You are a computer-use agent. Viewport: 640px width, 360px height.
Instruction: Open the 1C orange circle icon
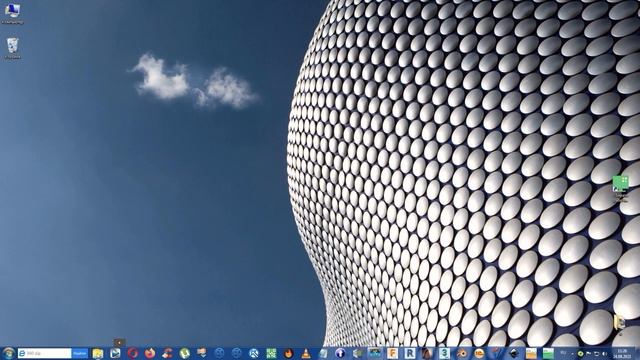click(479, 353)
